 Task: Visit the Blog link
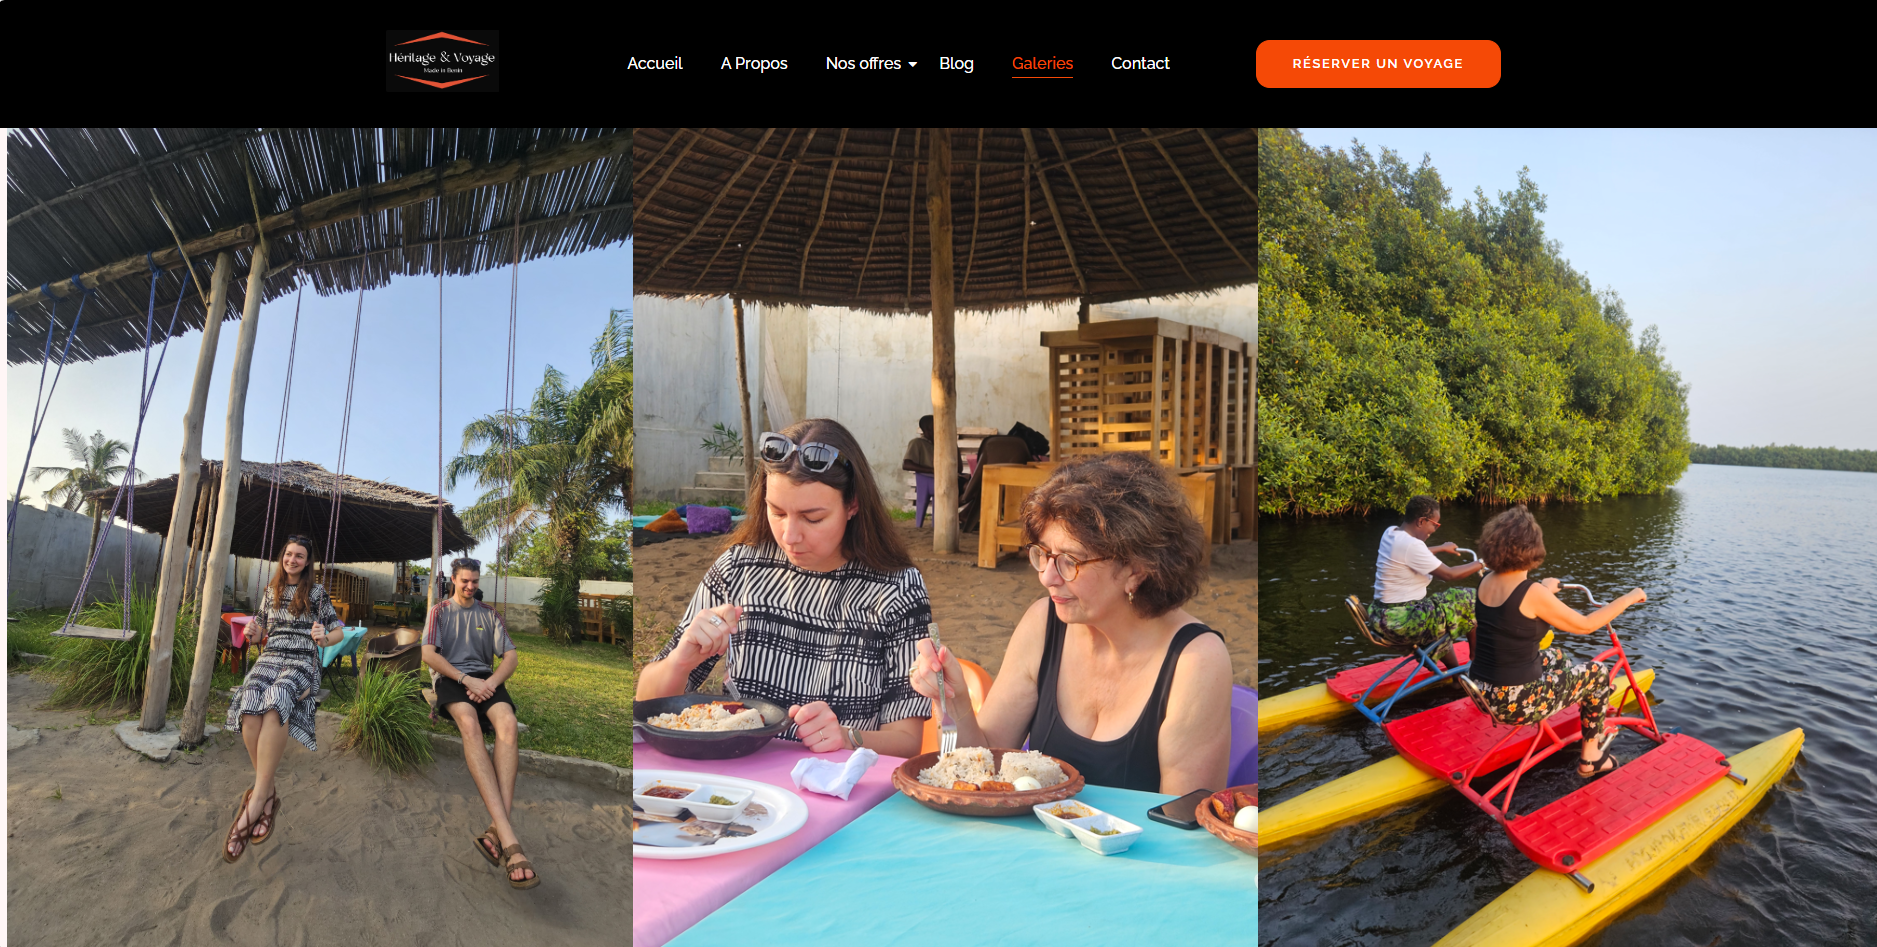pos(956,63)
